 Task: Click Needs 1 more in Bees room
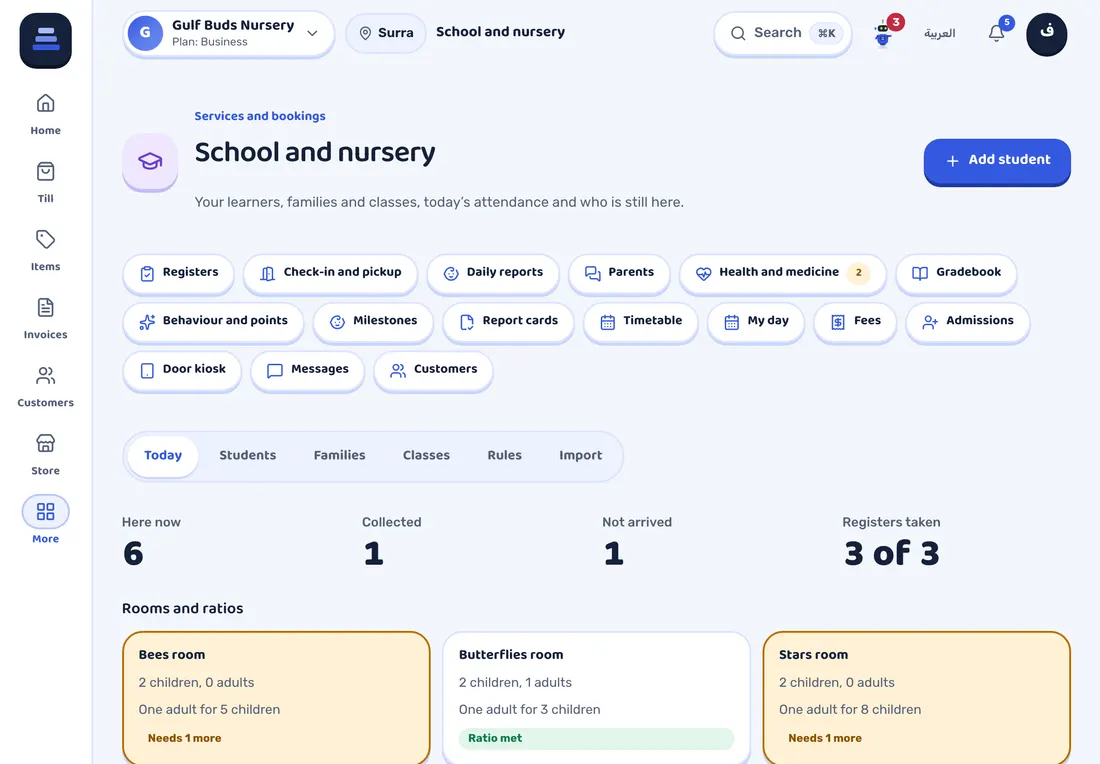coord(185,738)
